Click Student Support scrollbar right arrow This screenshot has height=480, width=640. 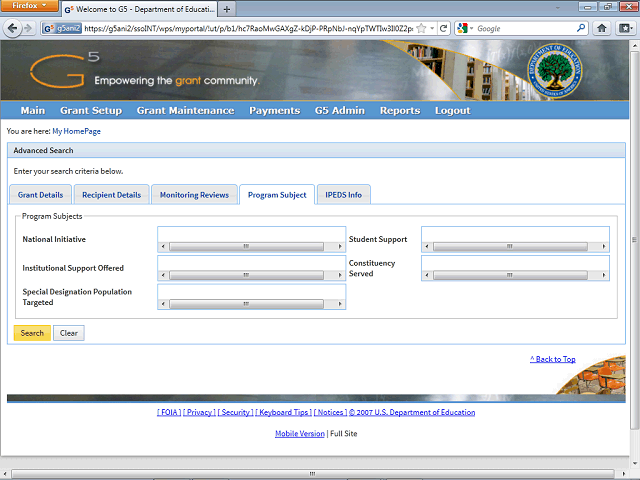point(603,247)
